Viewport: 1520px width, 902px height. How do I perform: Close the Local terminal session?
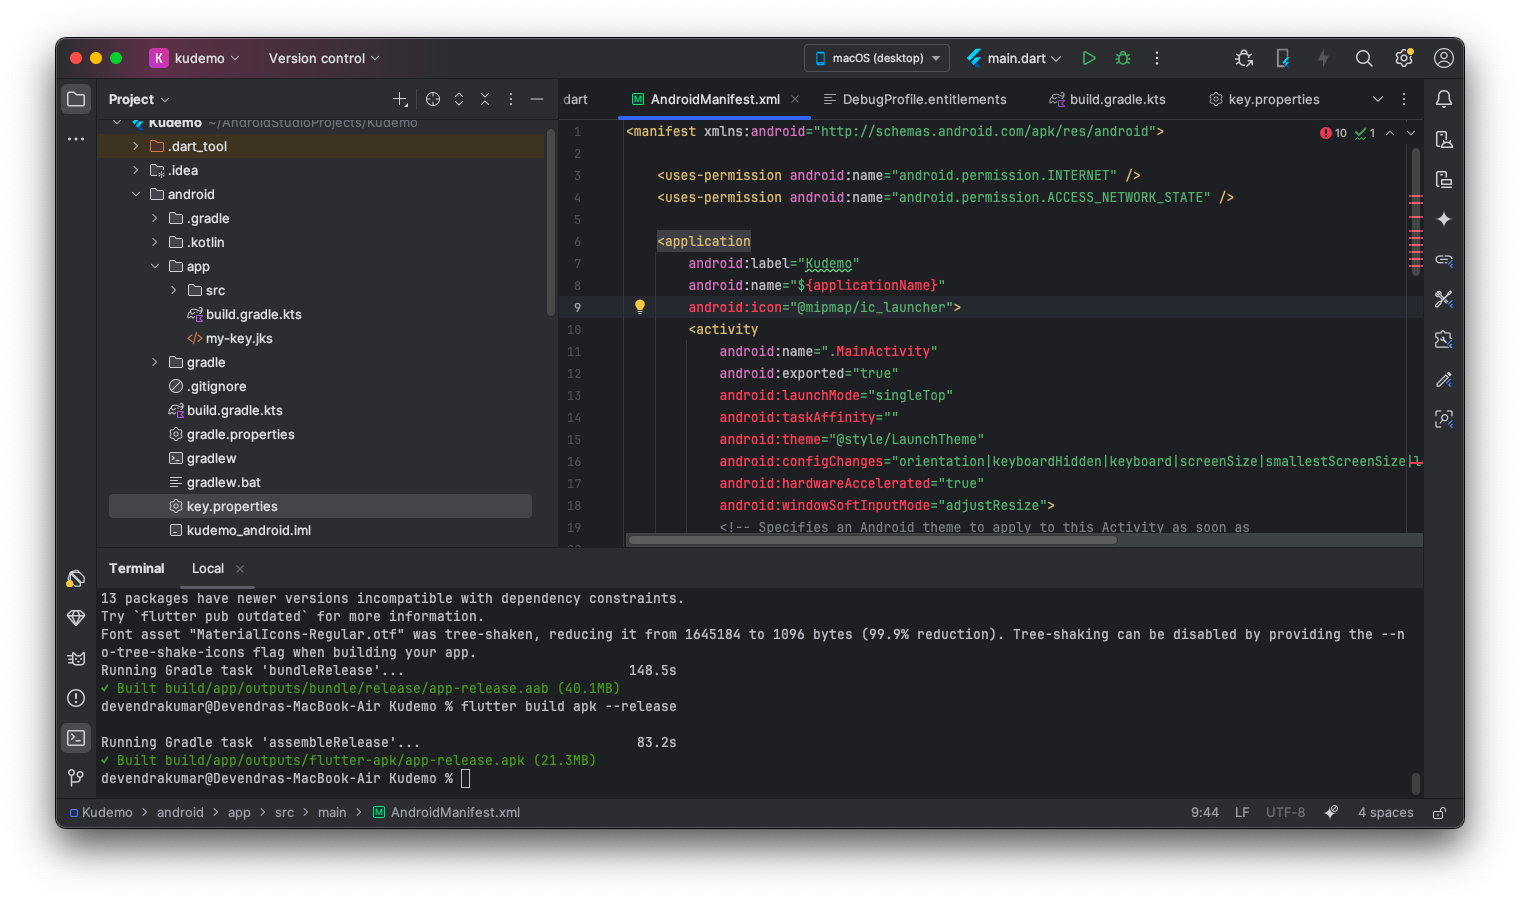tap(240, 568)
